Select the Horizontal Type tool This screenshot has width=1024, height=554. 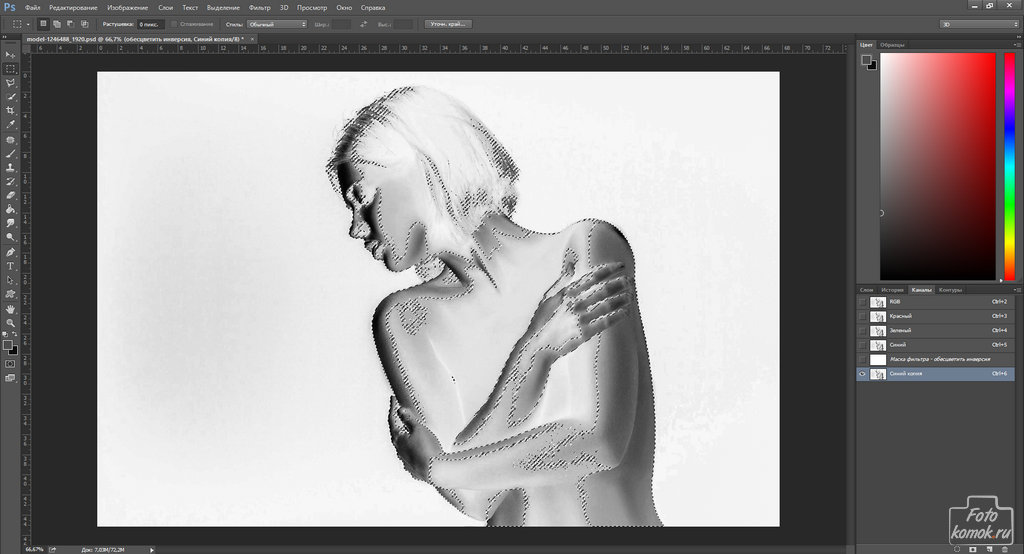[x=10, y=267]
